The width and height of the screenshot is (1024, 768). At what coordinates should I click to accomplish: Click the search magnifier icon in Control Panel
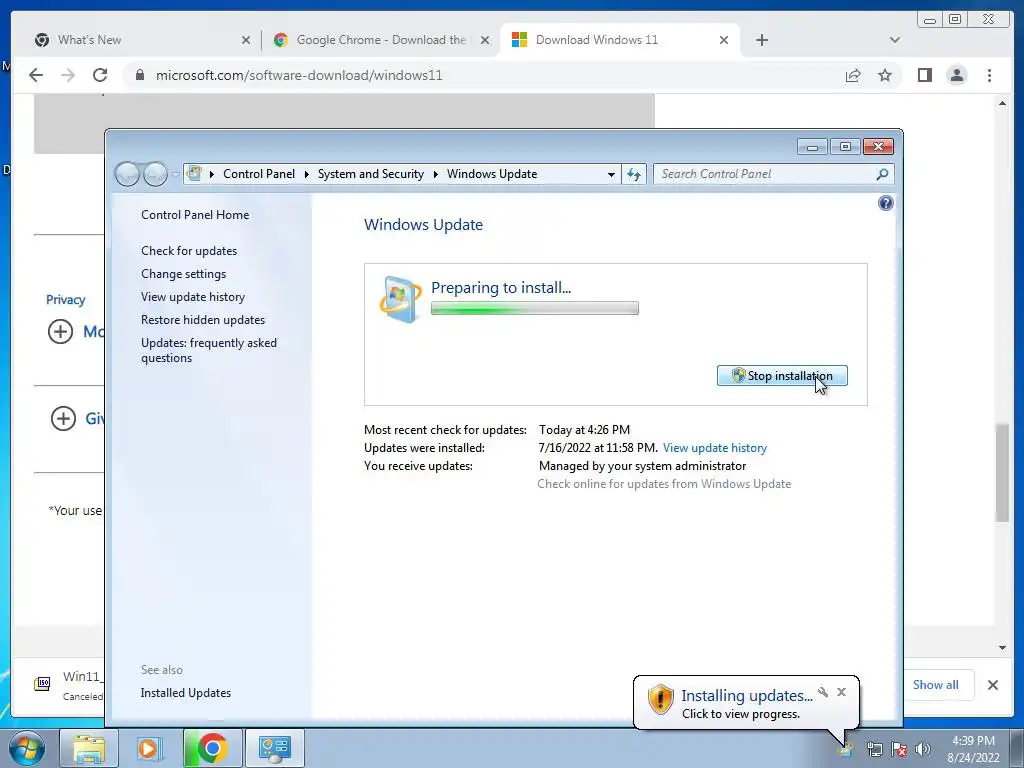(882, 174)
